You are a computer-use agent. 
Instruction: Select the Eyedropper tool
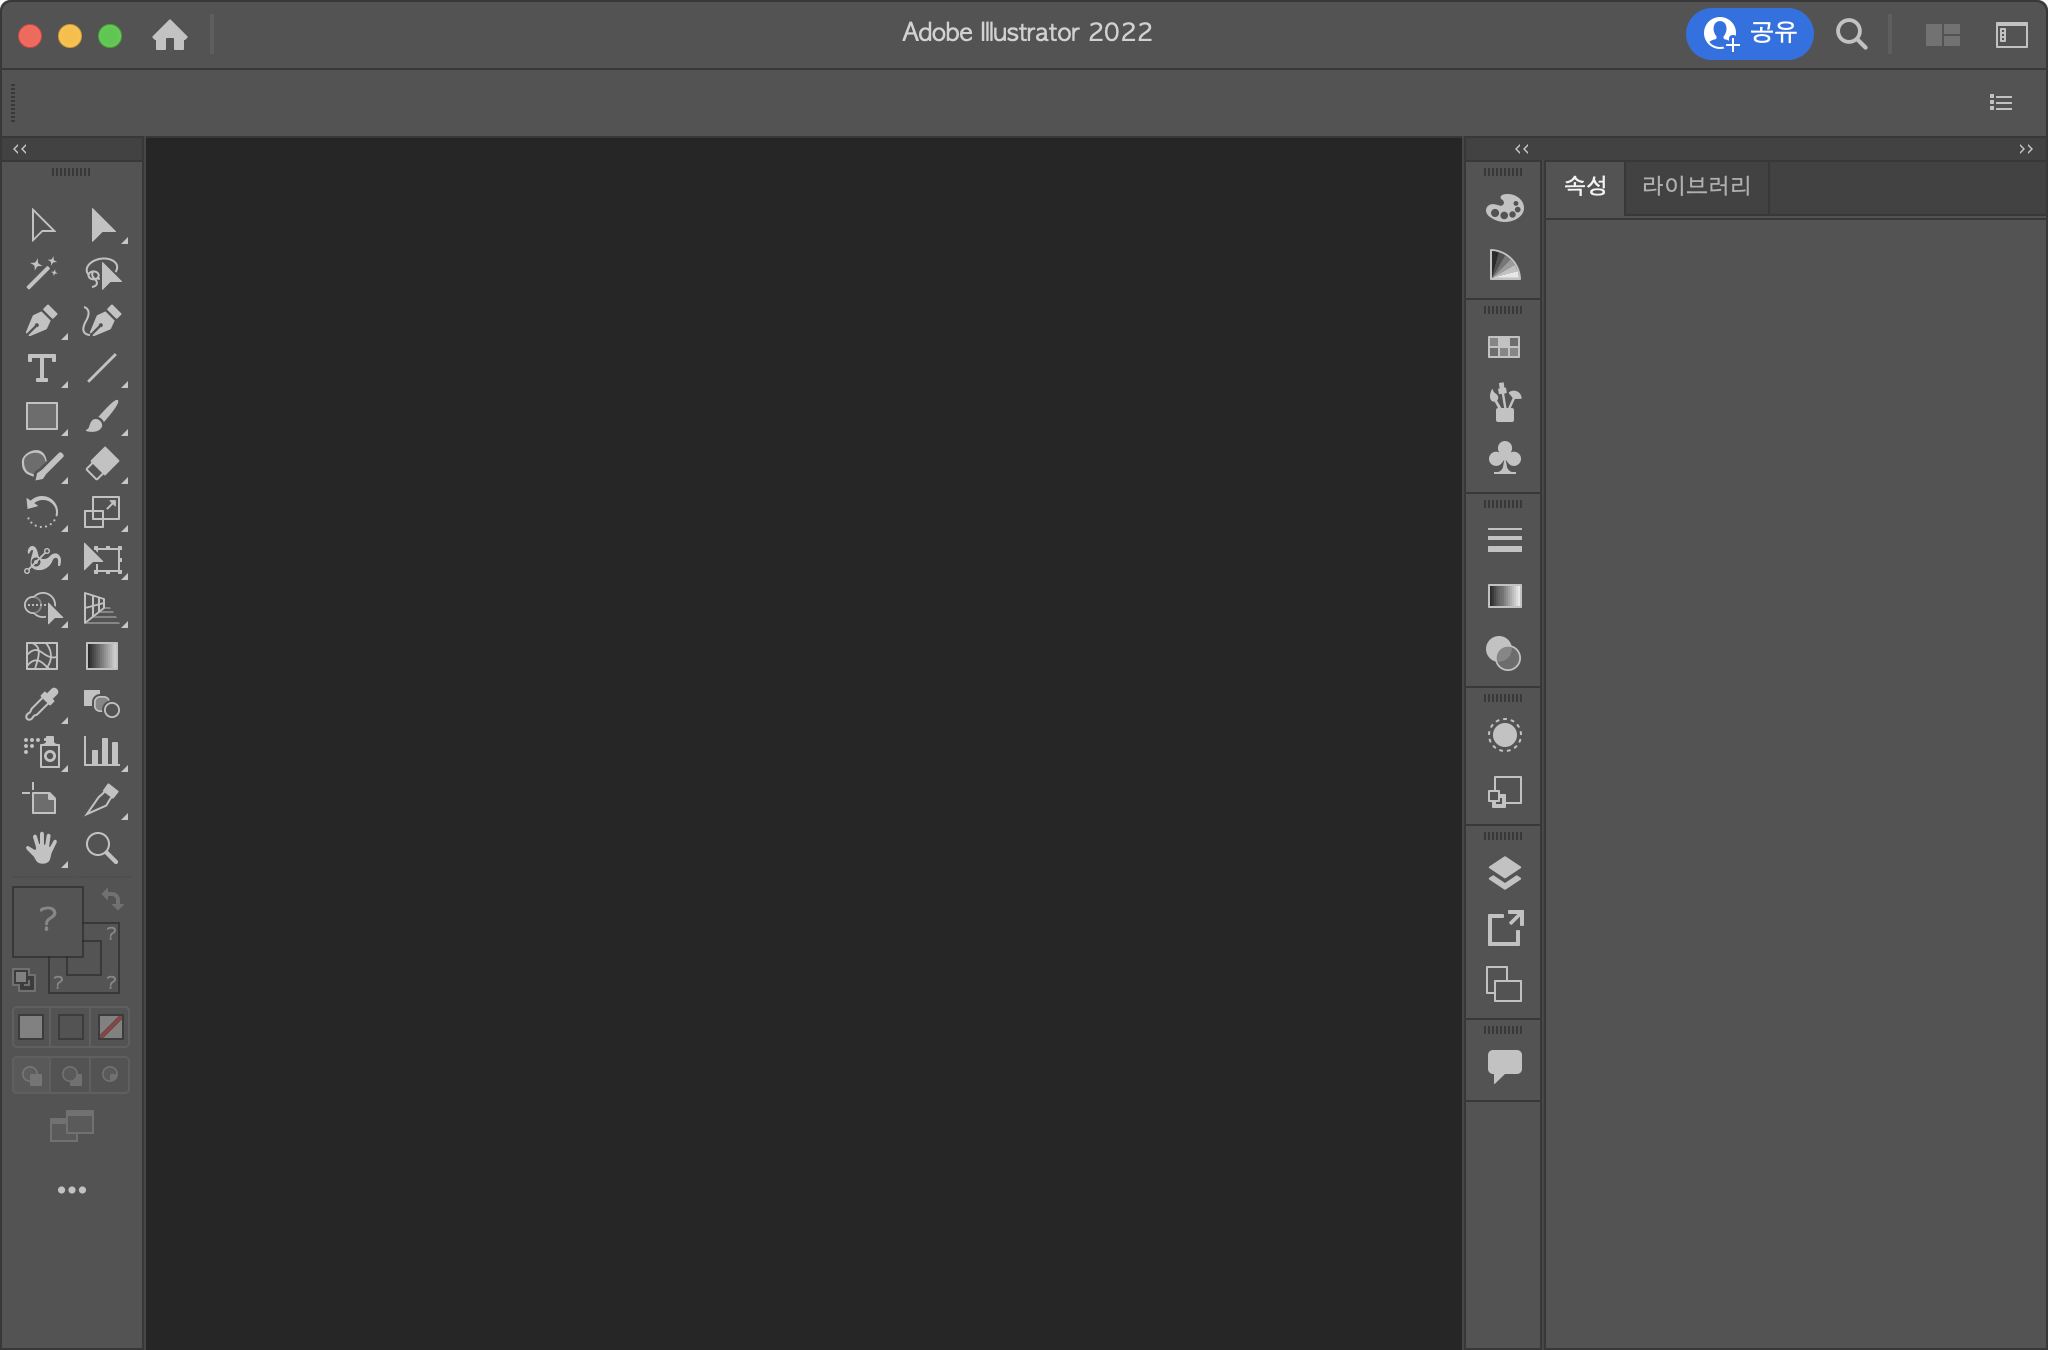coord(41,705)
